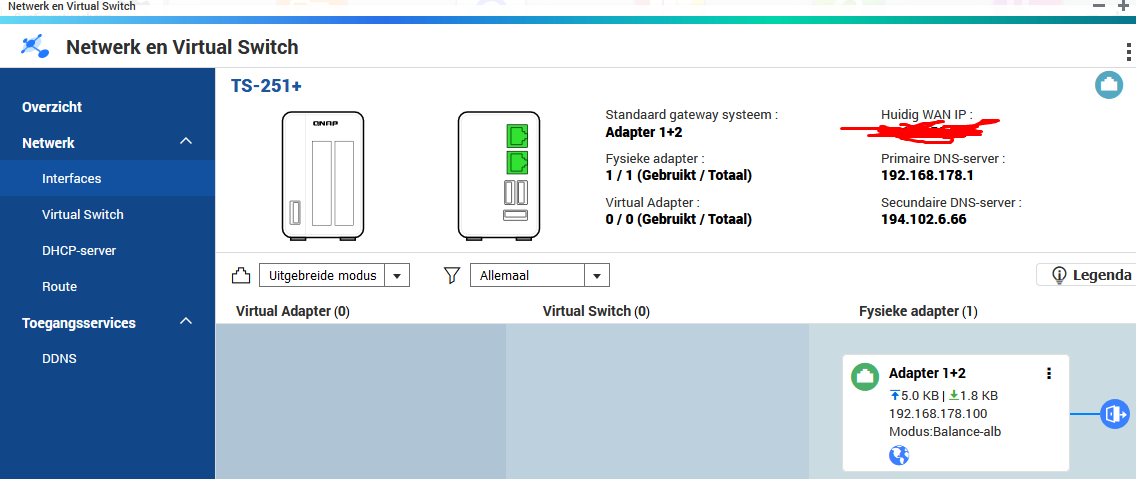Click the rear view image of the NAS
The image size is (1136, 479).
[498, 176]
